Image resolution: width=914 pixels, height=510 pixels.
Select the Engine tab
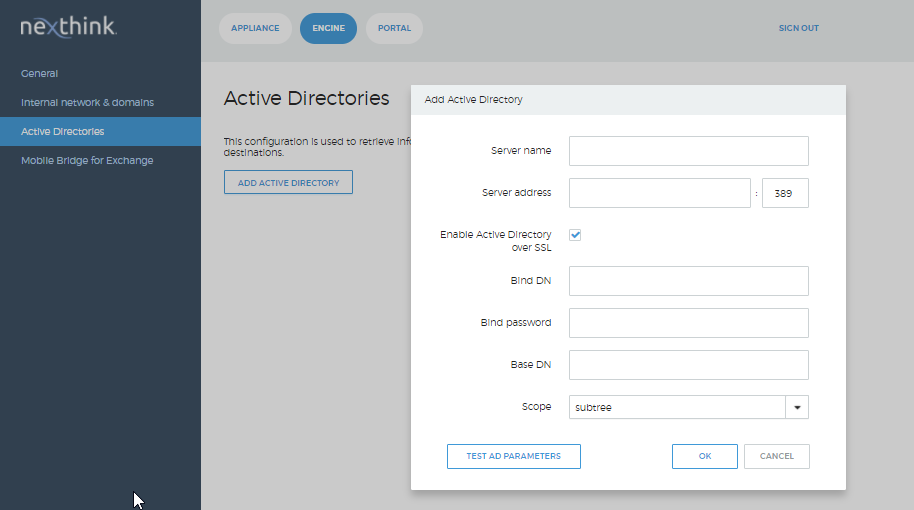click(328, 28)
